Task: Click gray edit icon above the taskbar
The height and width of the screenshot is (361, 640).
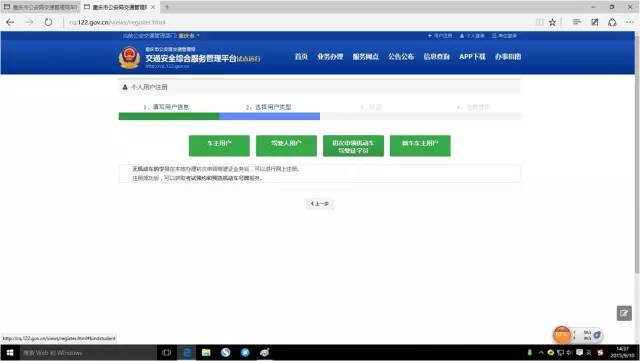Action: click(x=624, y=313)
